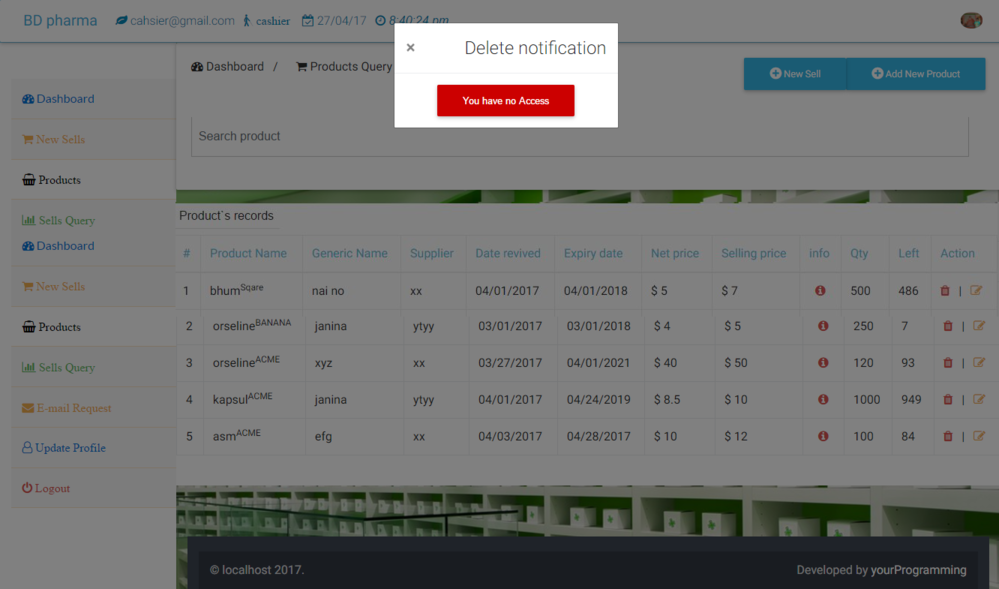999x589 pixels.
Task: Edit the asm ACME product entry
Action: (x=979, y=437)
